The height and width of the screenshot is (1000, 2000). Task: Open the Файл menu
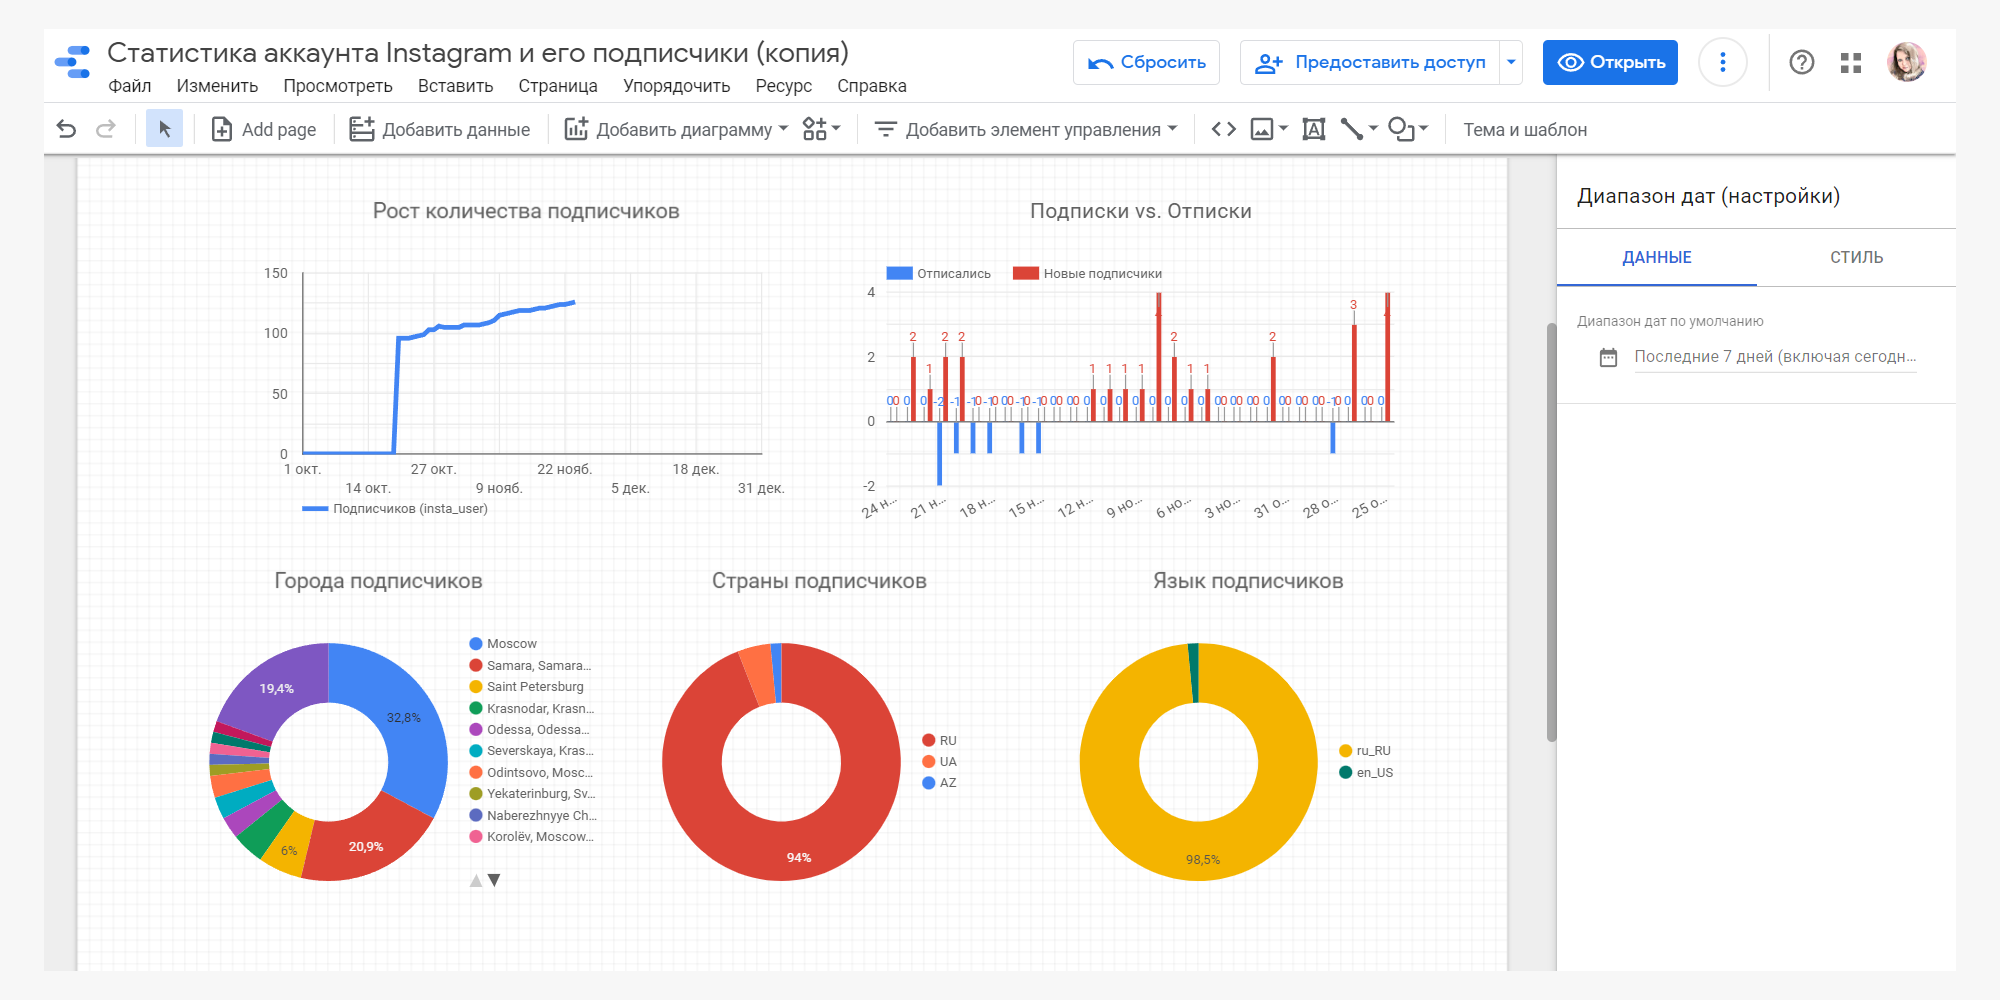(x=130, y=86)
